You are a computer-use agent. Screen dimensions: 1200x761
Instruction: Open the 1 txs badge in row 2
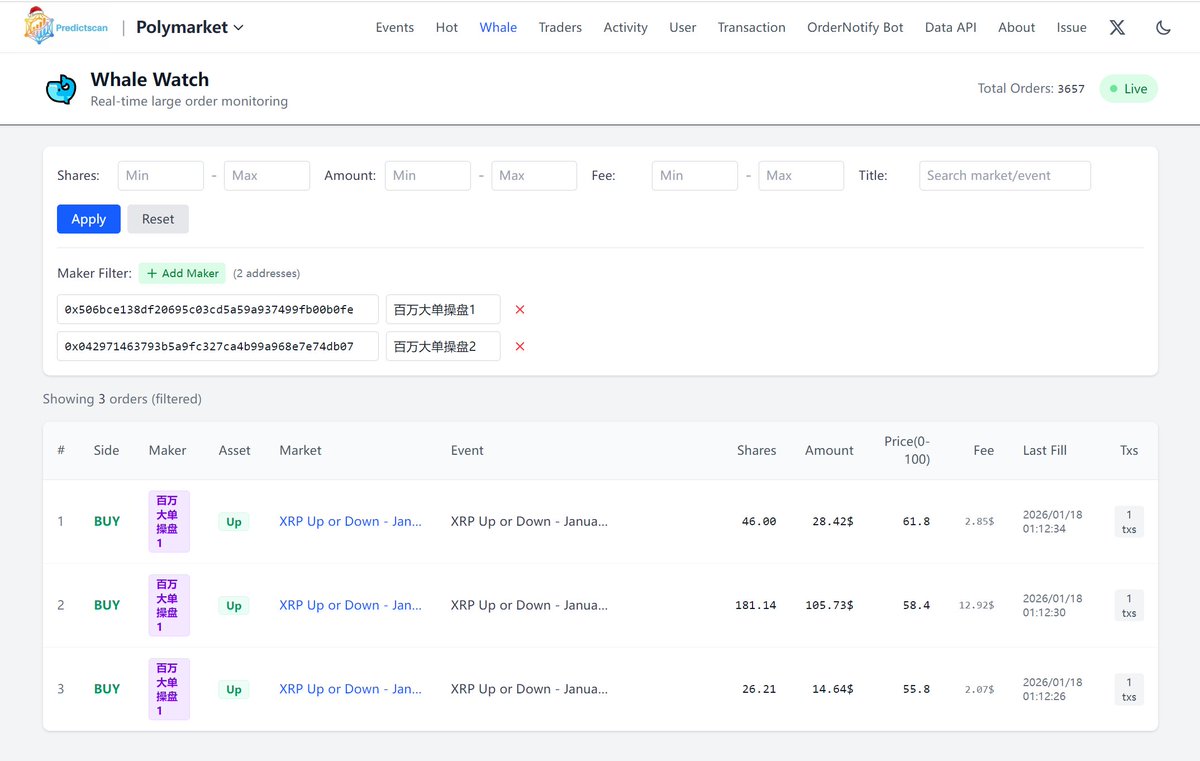point(1129,606)
